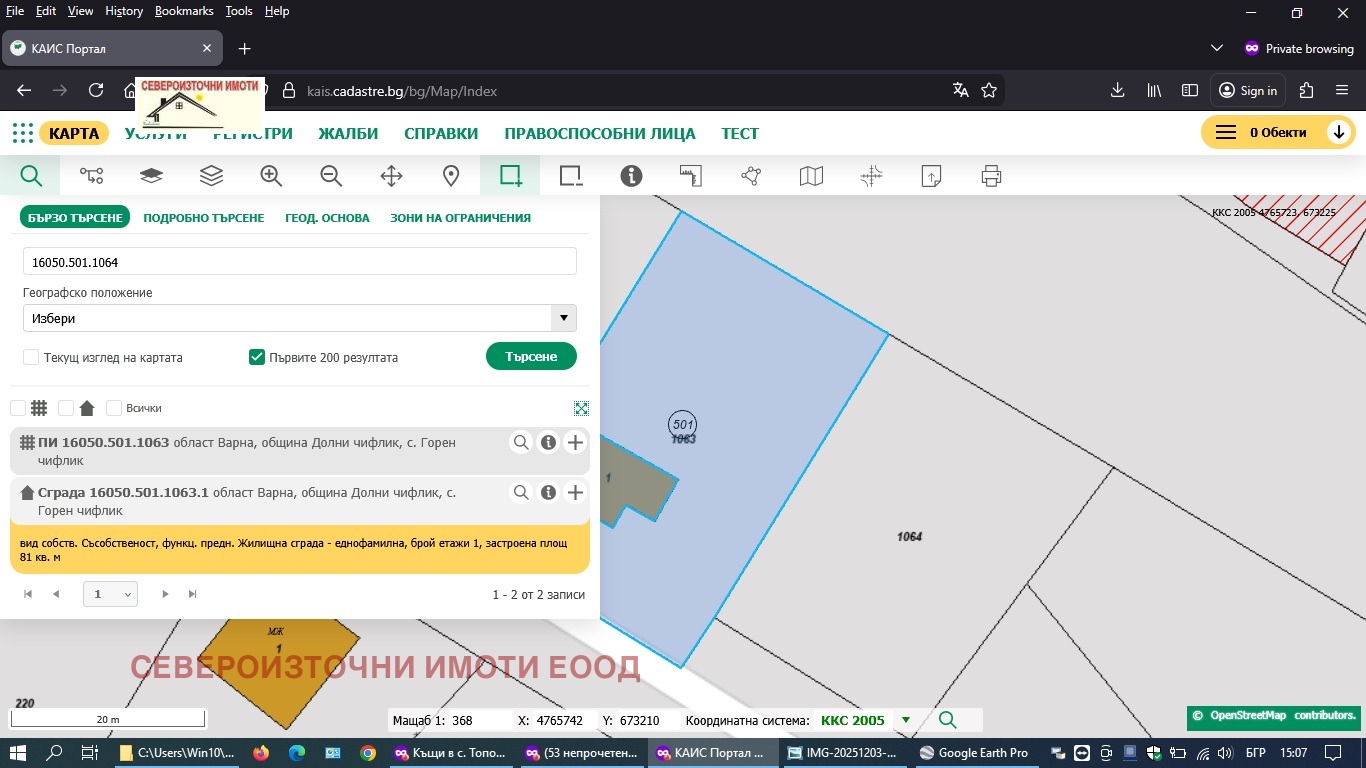Switch to the ПОДРОБНО ТЪРСЕНЕ tab
This screenshot has height=768, width=1366.
coord(204,217)
